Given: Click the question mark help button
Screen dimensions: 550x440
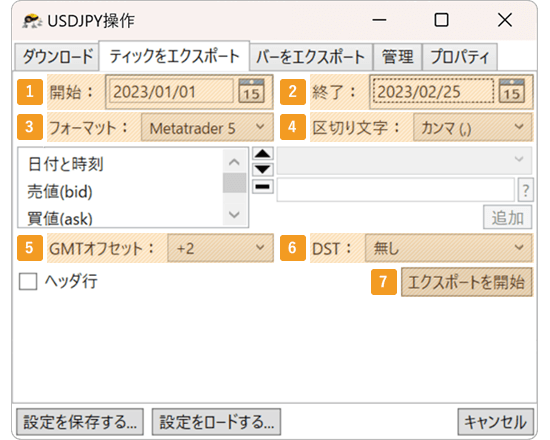Looking at the screenshot, I should 525,190.
